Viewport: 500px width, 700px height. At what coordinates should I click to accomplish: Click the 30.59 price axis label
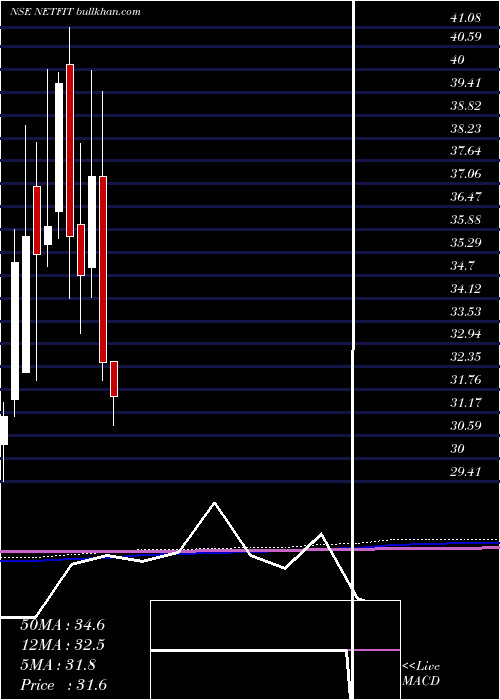[465, 425]
